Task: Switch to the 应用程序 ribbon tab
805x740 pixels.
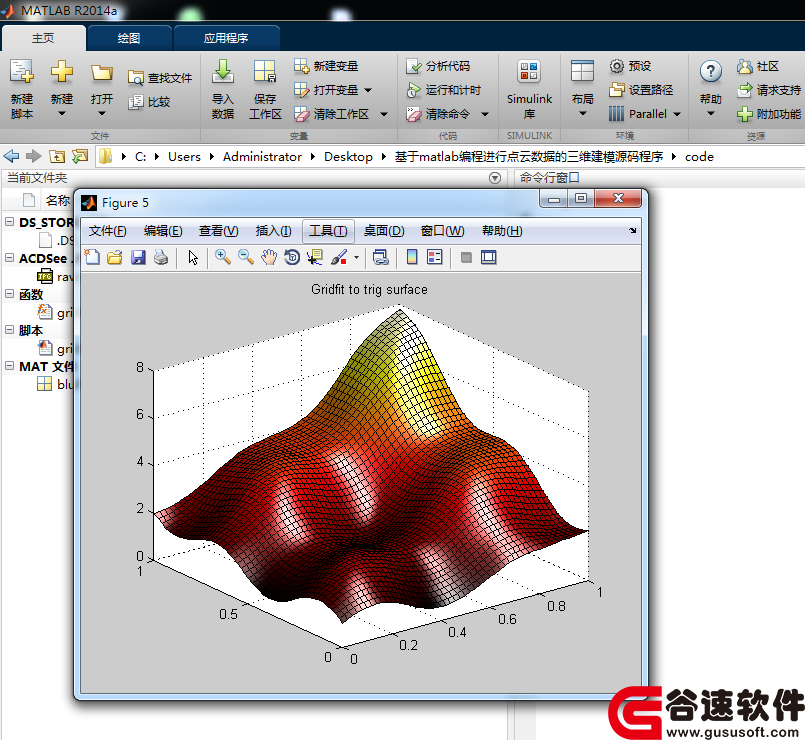Action: (226, 38)
